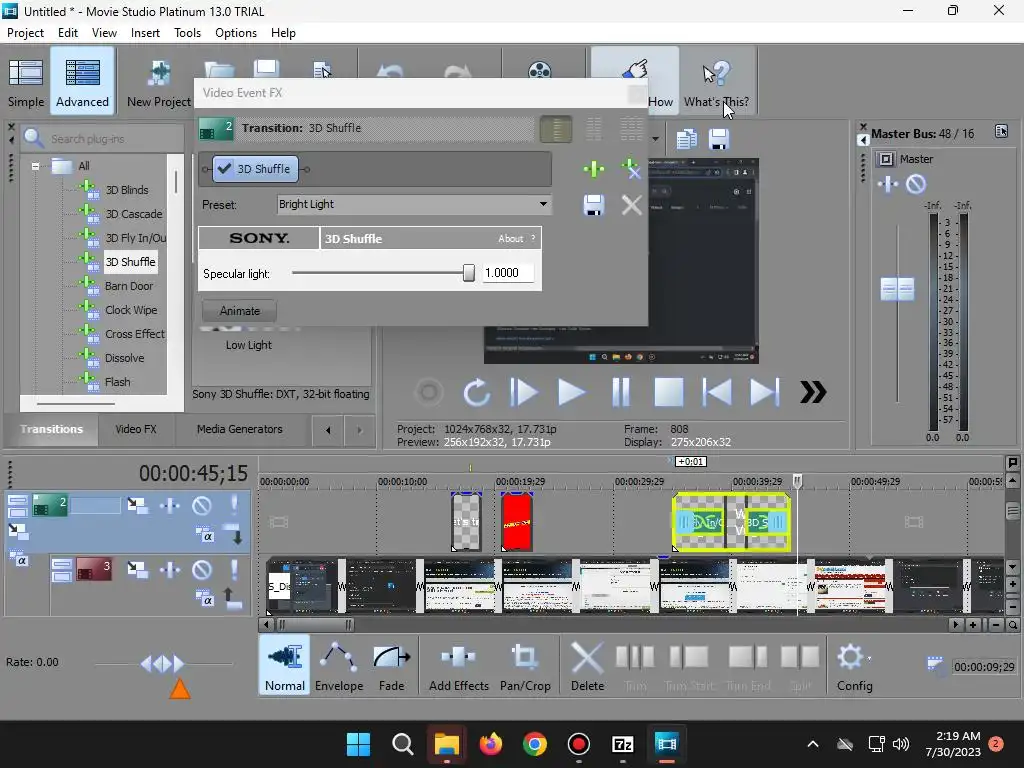This screenshot has height=768, width=1024.
Task: Select the red clip on track 2
Action: coord(517,522)
